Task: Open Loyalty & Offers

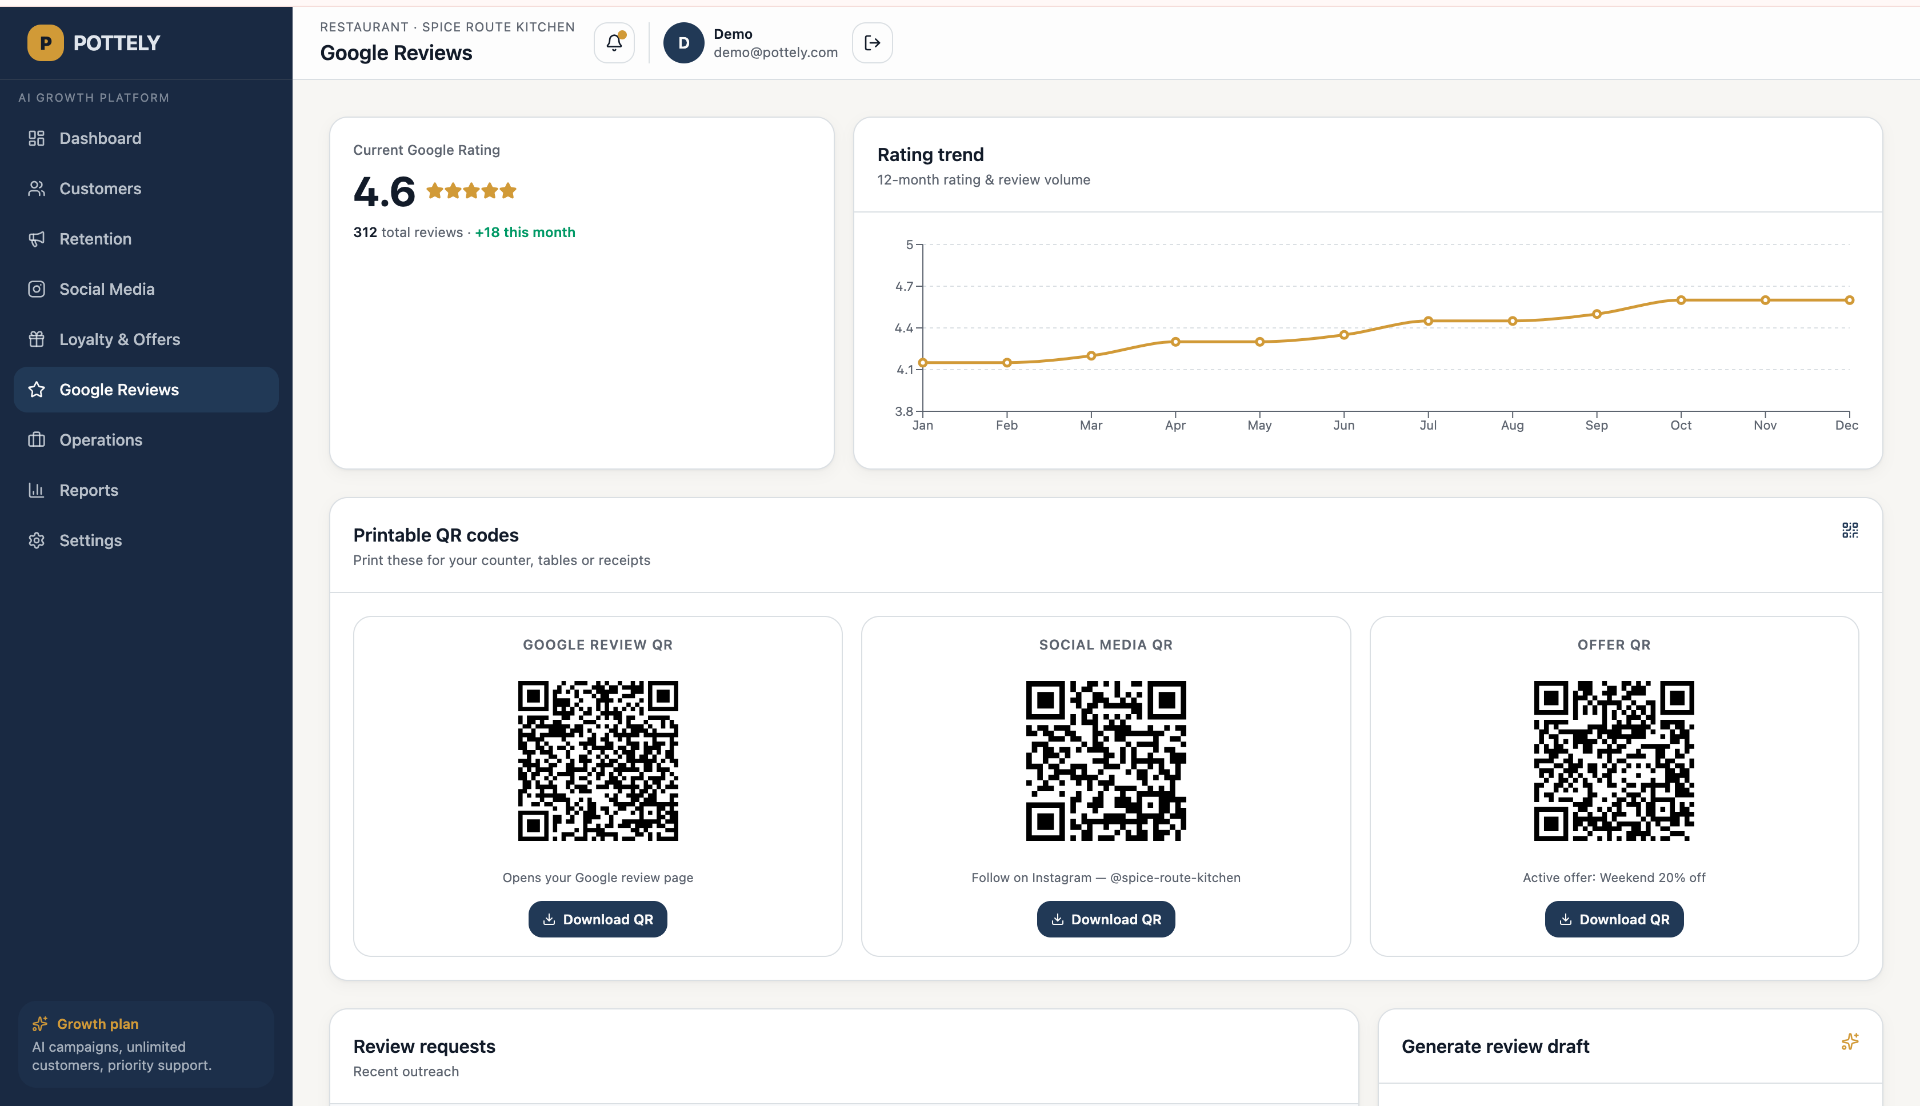Action: tap(146, 339)
